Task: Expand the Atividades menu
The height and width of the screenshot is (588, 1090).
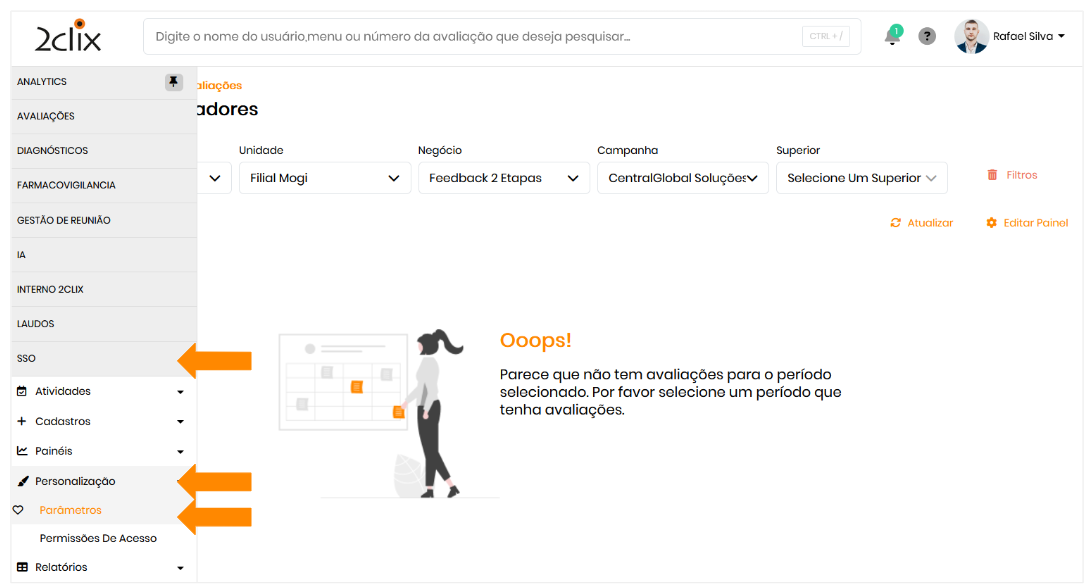Action: [x=100, y=391]
